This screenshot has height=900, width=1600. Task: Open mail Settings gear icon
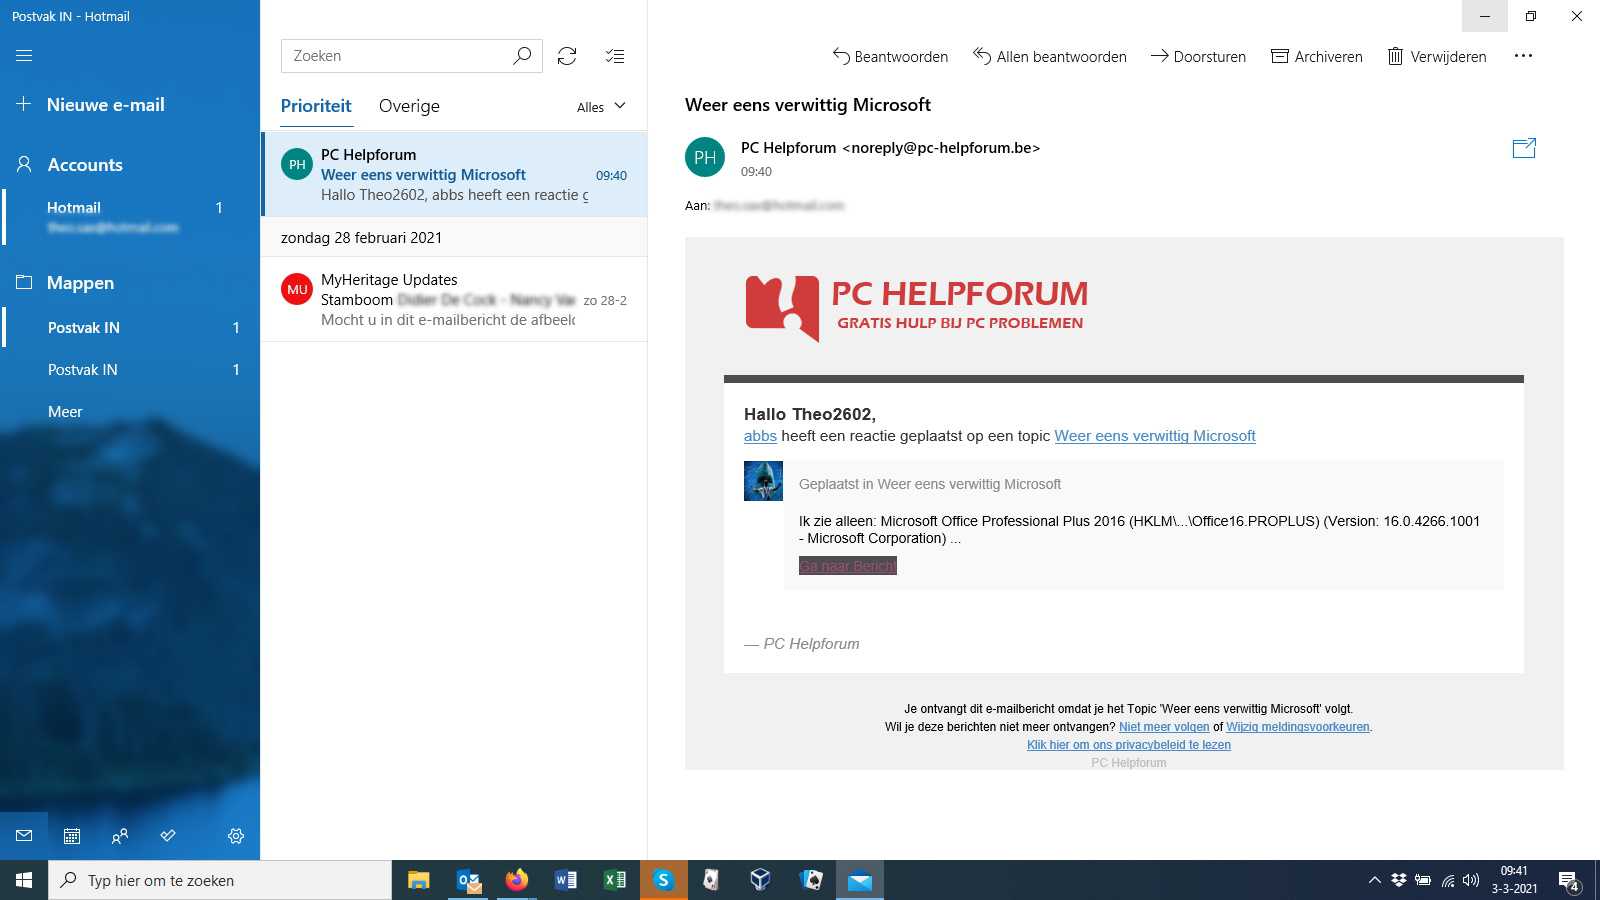click(x=236, y=836)
